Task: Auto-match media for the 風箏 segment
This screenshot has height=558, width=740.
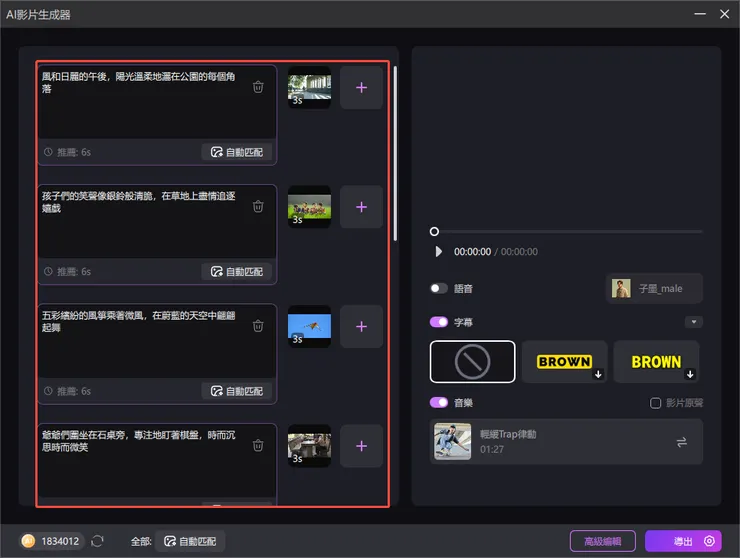Action: pos(237,391)
